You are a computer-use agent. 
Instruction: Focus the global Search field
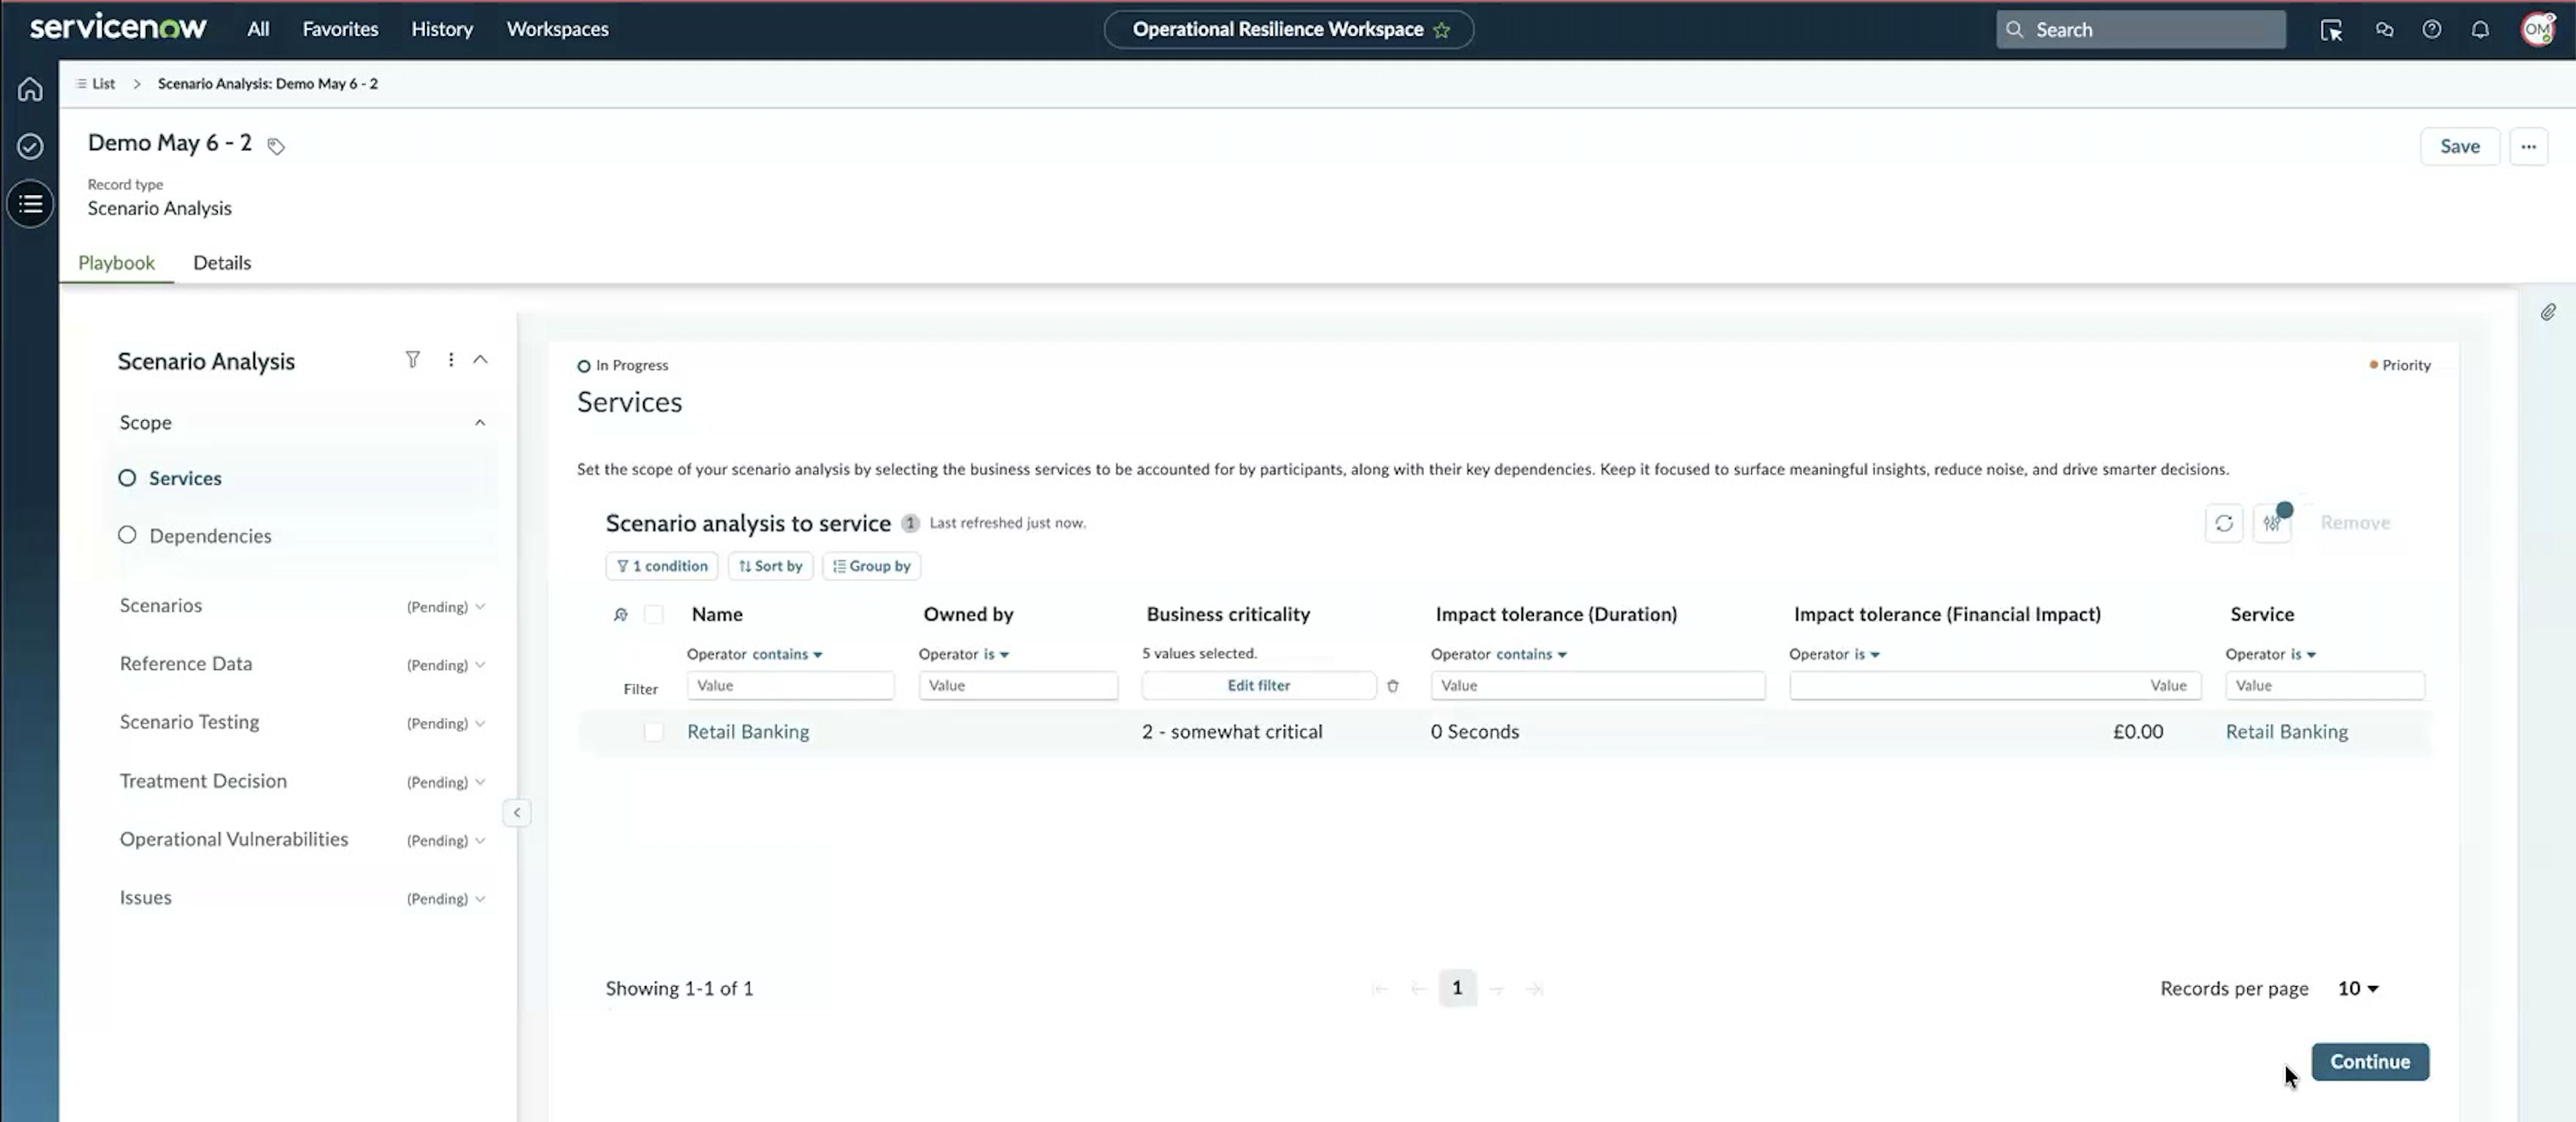click(x=2140, y=30)
